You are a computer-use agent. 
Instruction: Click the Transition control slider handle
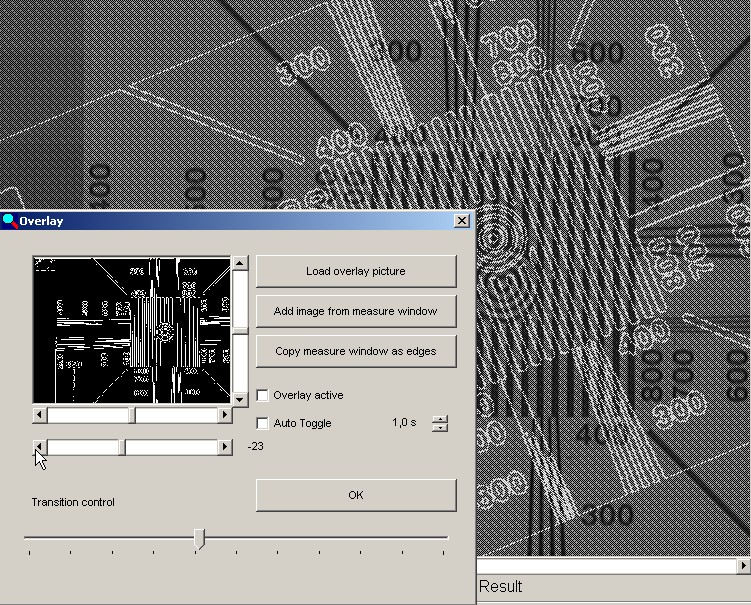[200, 539]
